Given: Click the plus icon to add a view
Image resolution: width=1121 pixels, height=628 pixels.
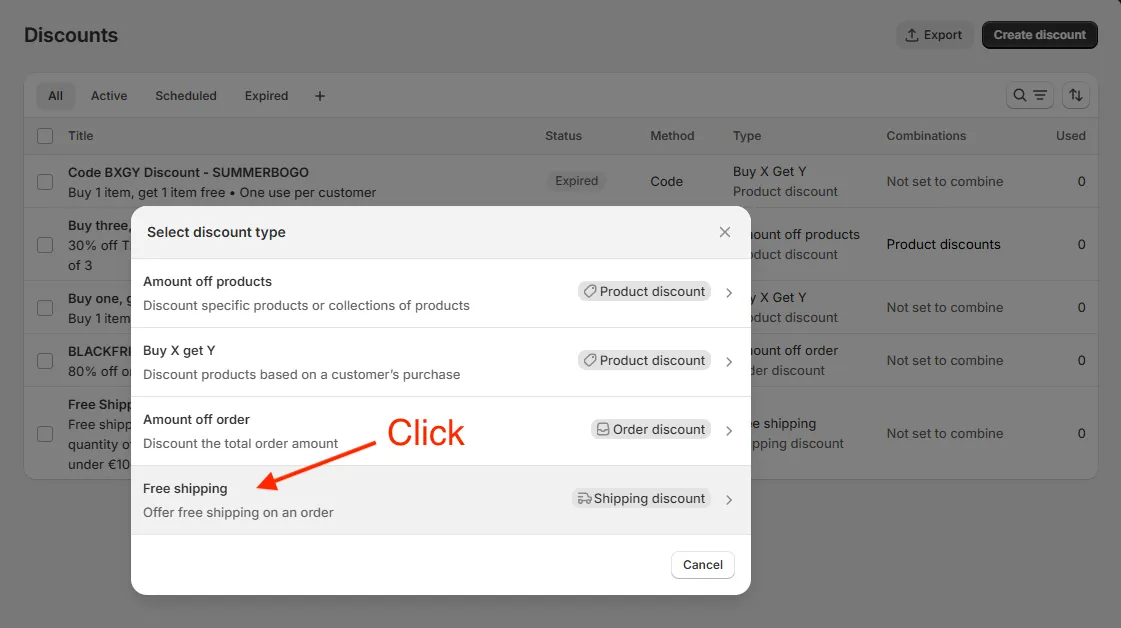Looking at the screenshot, I should click(x=319, y=96).
